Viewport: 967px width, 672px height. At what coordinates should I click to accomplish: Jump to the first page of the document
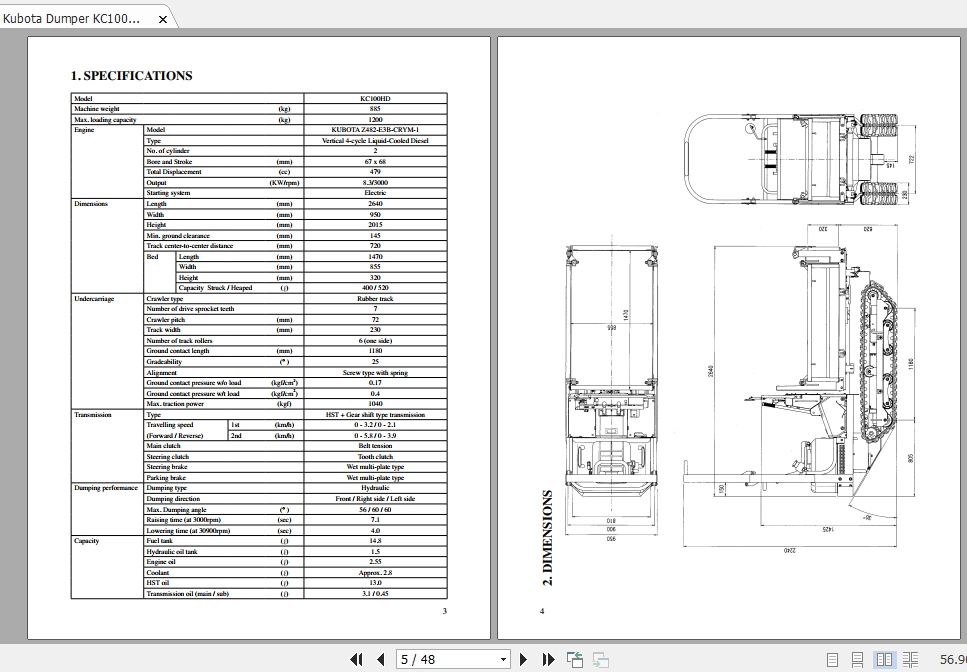(356, 660)
